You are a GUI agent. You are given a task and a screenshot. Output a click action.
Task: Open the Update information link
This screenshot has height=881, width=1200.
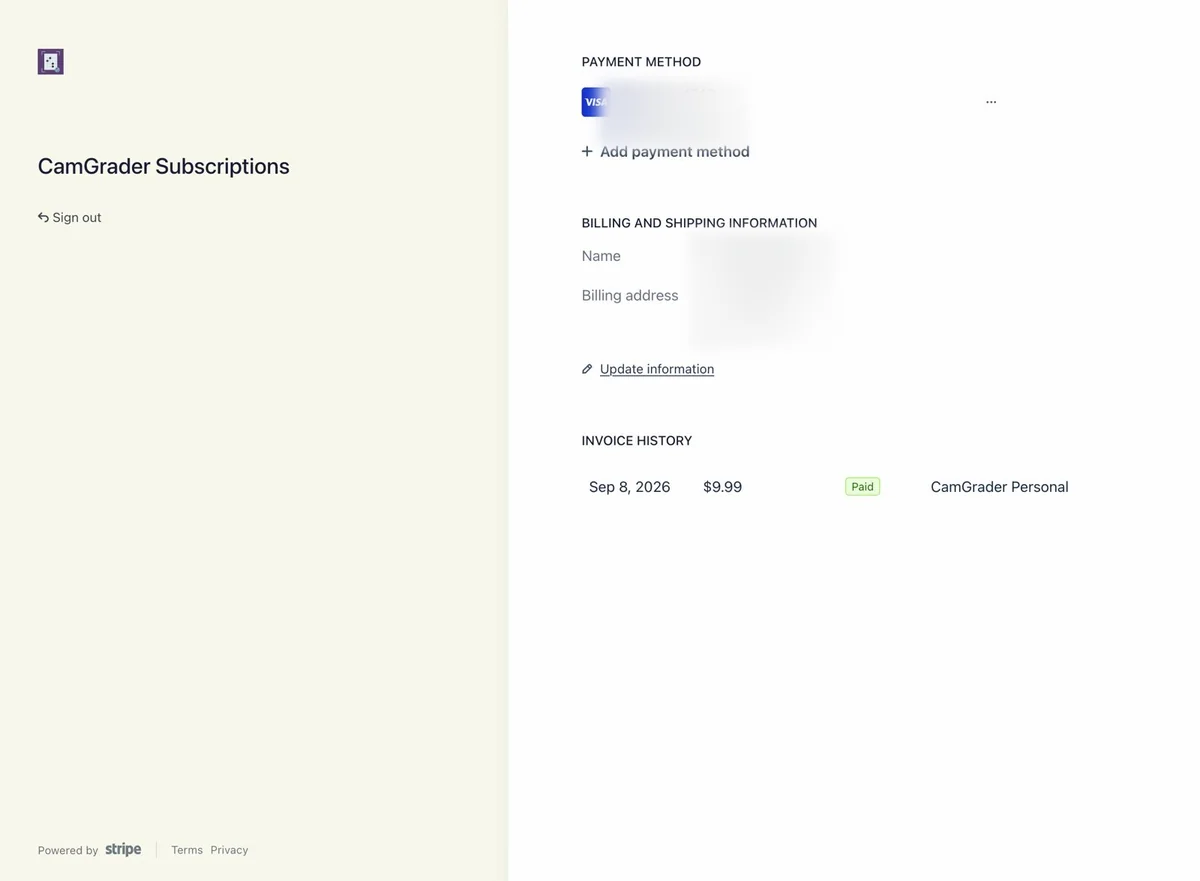[x=657, y=369]
